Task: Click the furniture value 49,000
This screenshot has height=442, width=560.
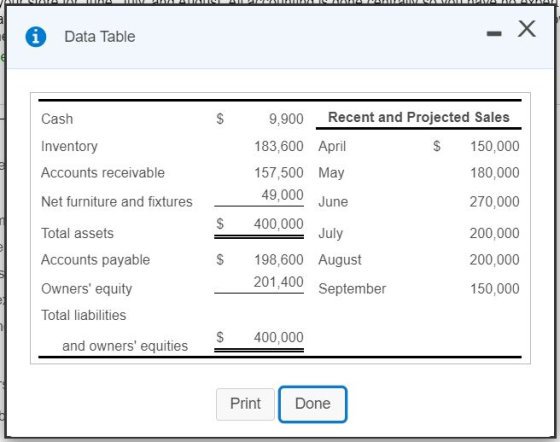Action: (x=282, y=195)
